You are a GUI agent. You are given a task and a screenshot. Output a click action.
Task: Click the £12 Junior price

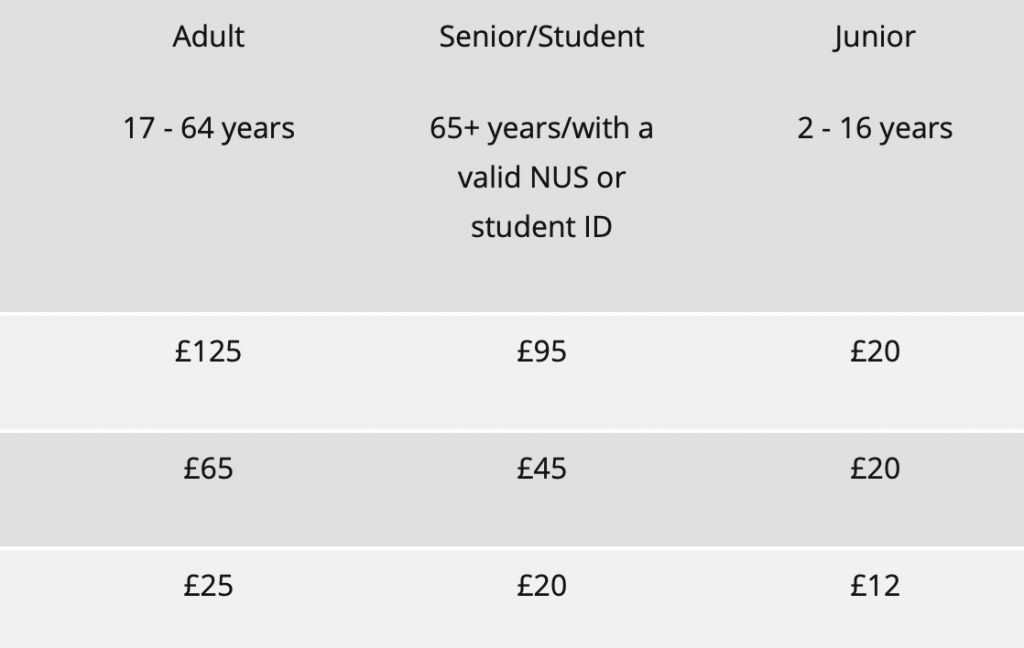click(x=875, y=586)
